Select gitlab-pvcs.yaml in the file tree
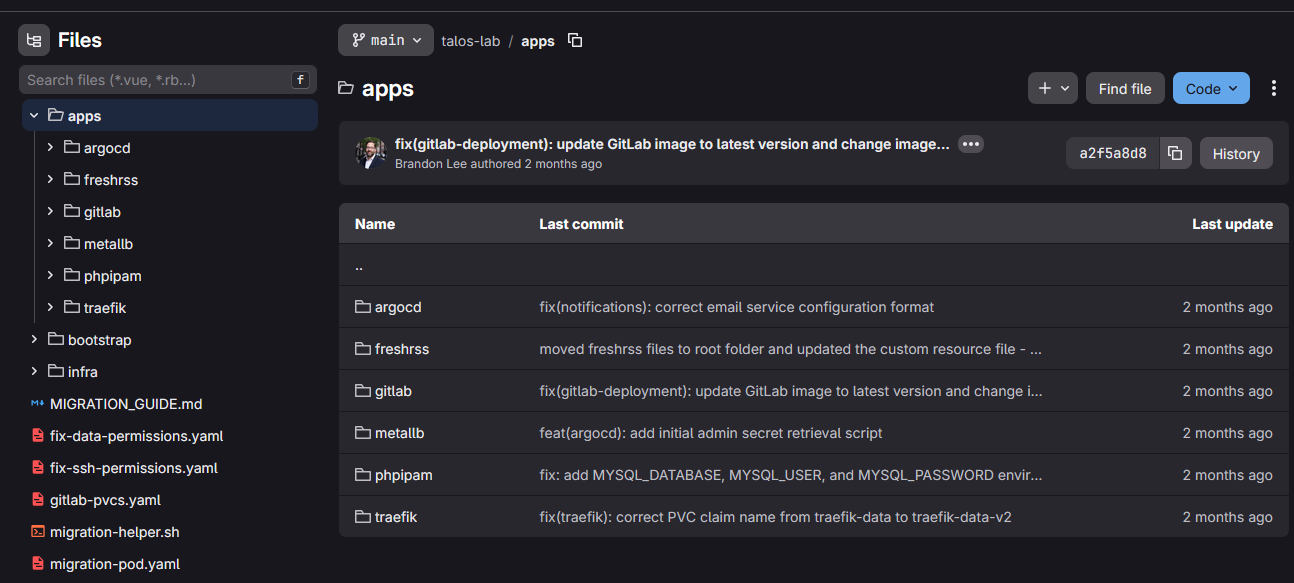This screenshot has height=583, width=1294. coord(105,500)
